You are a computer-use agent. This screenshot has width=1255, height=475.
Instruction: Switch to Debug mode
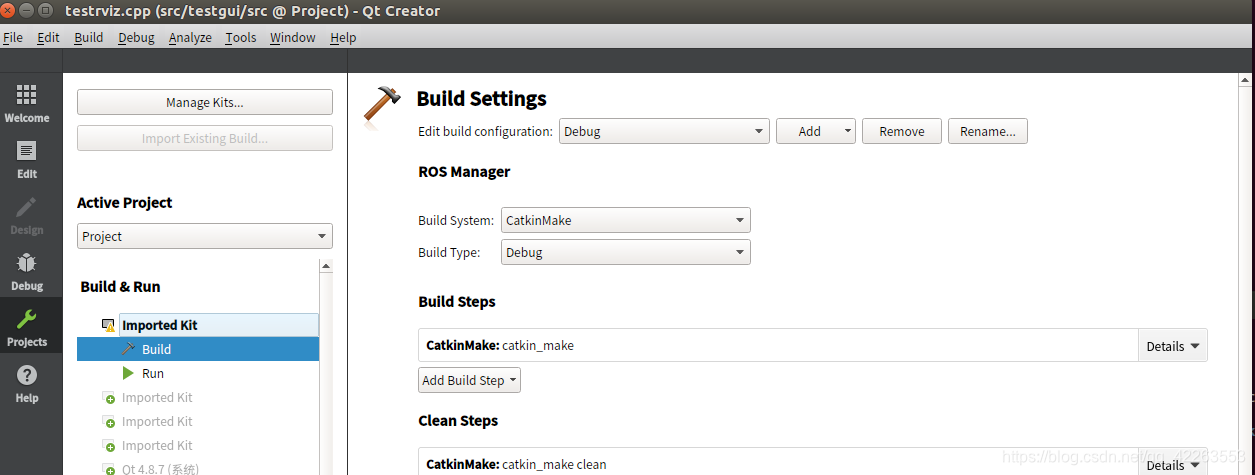click(27, 272)
